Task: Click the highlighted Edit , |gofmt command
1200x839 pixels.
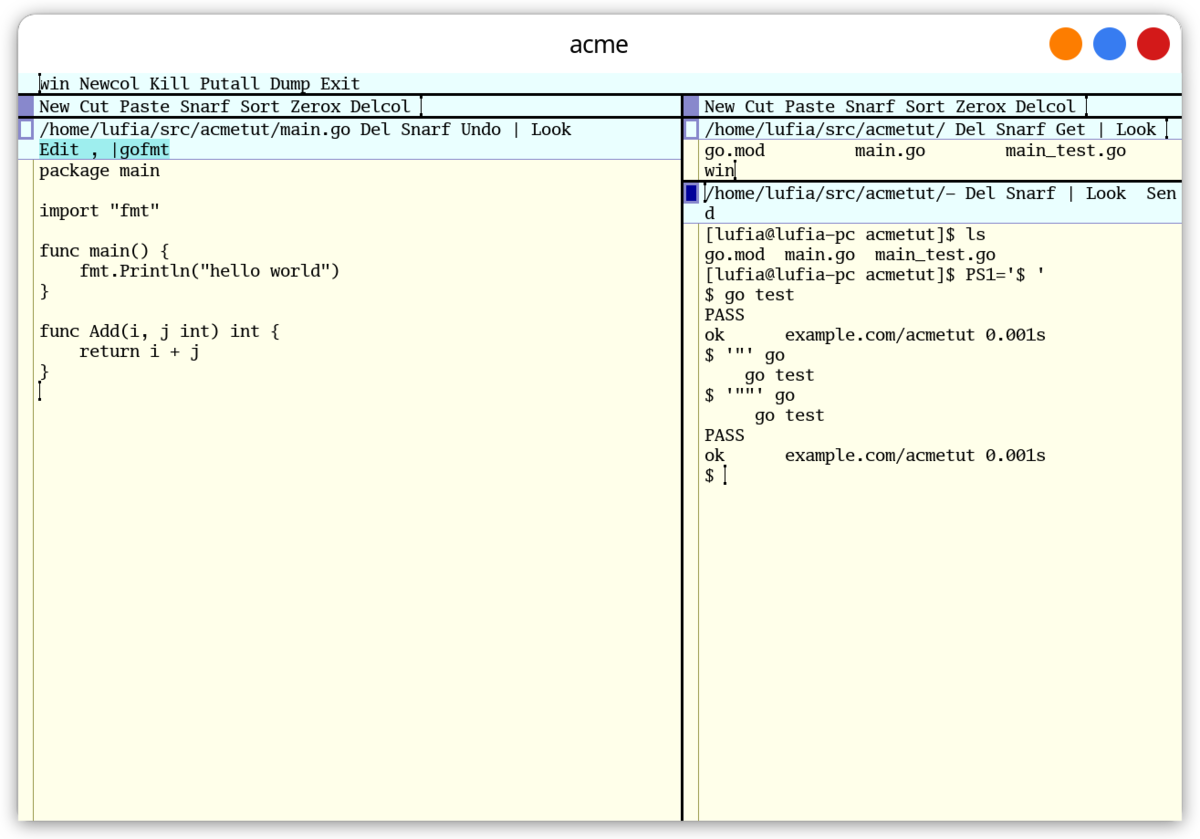Action: pos(105,150)
